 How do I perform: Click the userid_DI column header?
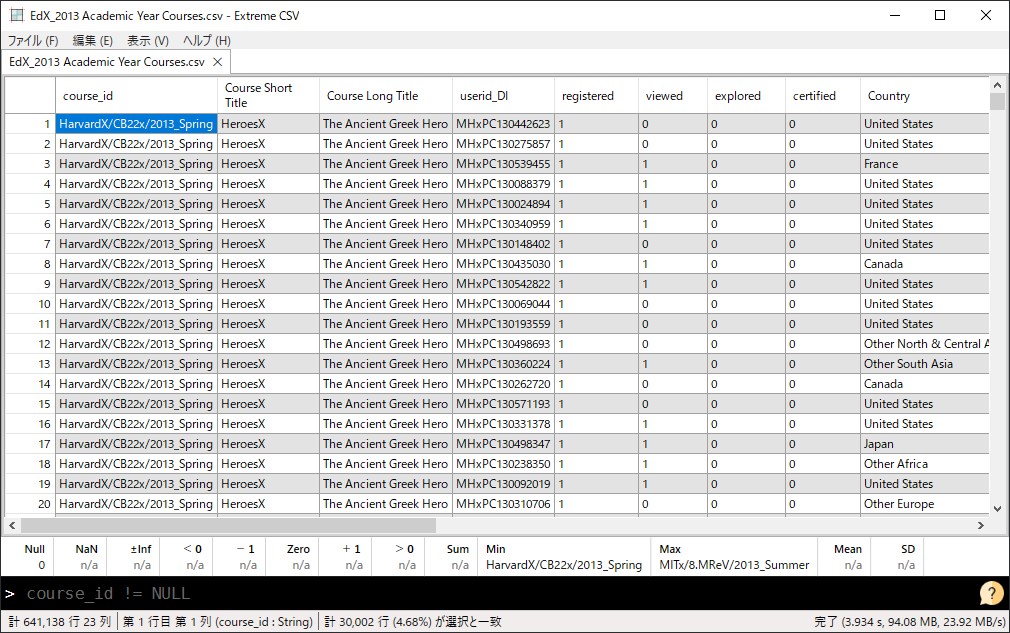click(x=504, y=96)
